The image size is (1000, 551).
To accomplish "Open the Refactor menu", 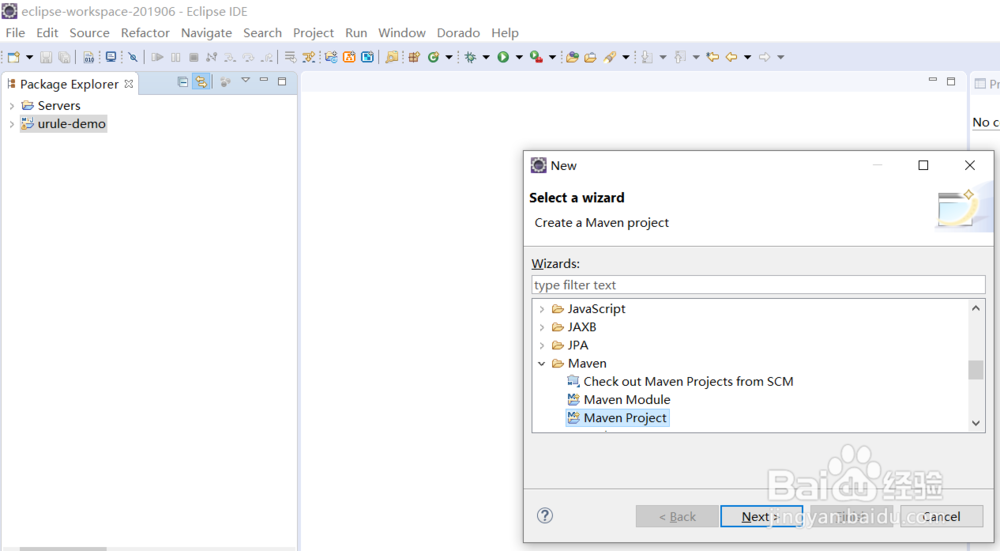I will coord(145,33).
